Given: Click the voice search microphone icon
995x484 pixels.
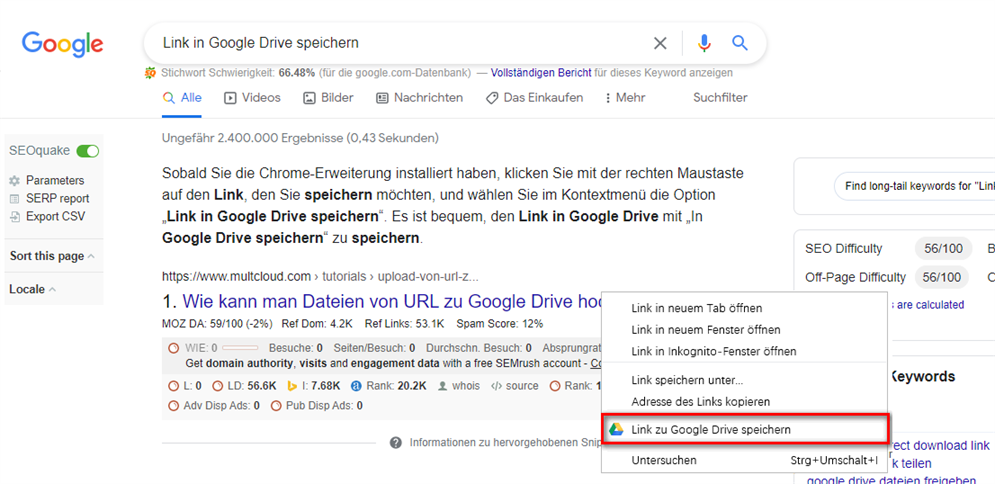Looking at the screenshot, I should click(x=704, y=43).
